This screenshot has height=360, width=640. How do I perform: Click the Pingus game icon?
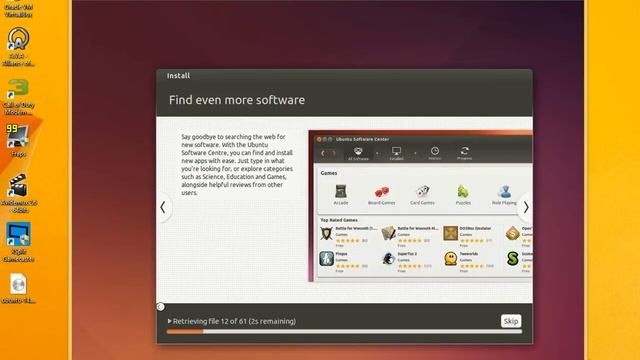point(326,259)
